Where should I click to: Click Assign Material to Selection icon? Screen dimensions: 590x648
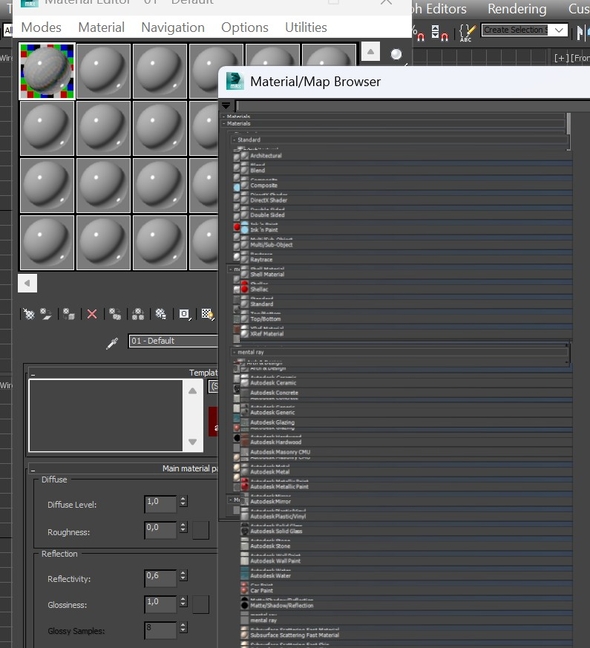coord(69,314)
